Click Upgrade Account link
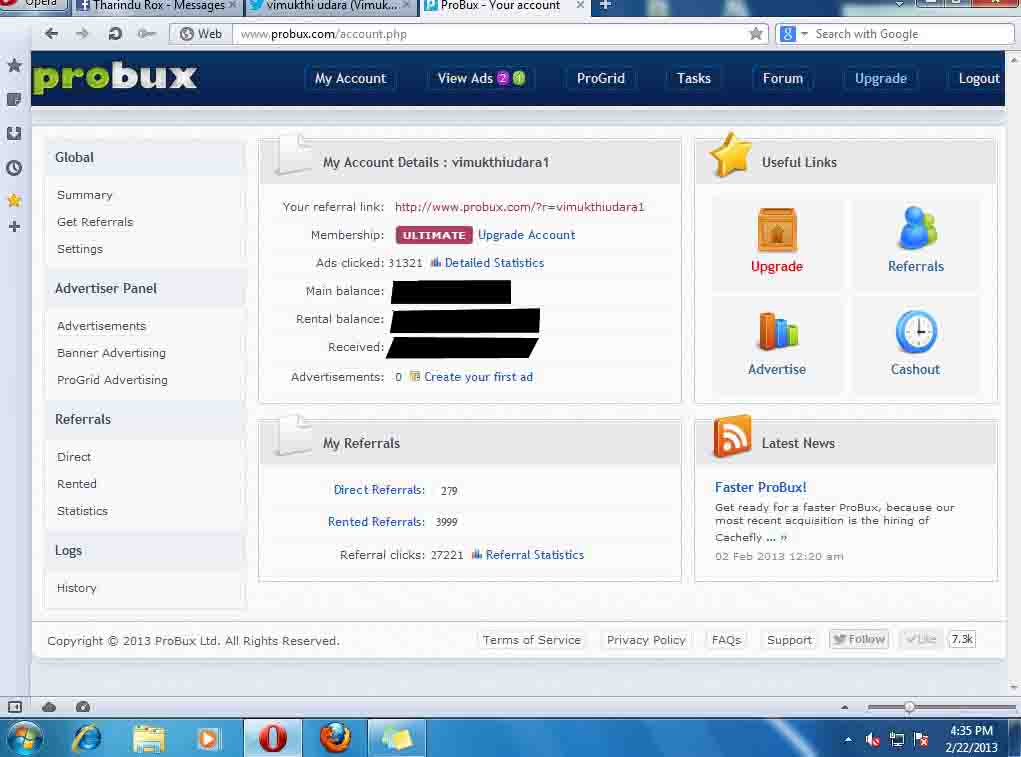 [526, 235]
